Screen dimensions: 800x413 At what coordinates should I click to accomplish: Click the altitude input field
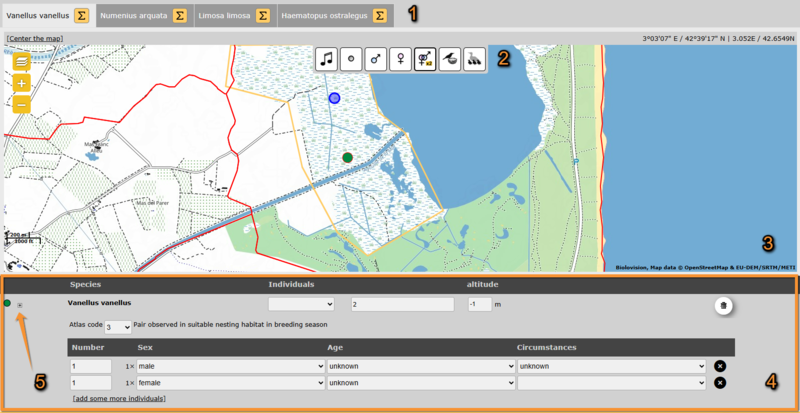tap(479, 304)
